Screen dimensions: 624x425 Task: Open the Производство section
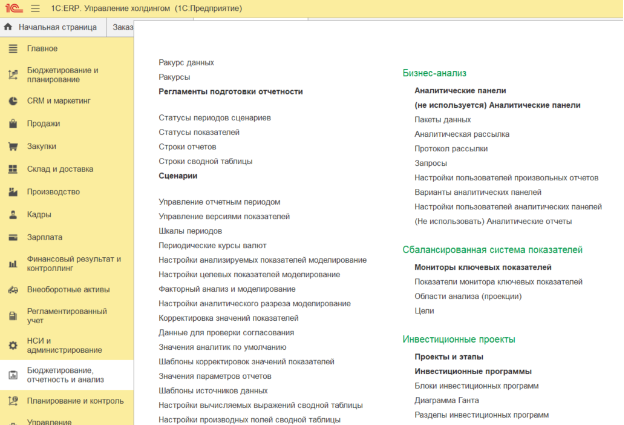pos(53,192)
